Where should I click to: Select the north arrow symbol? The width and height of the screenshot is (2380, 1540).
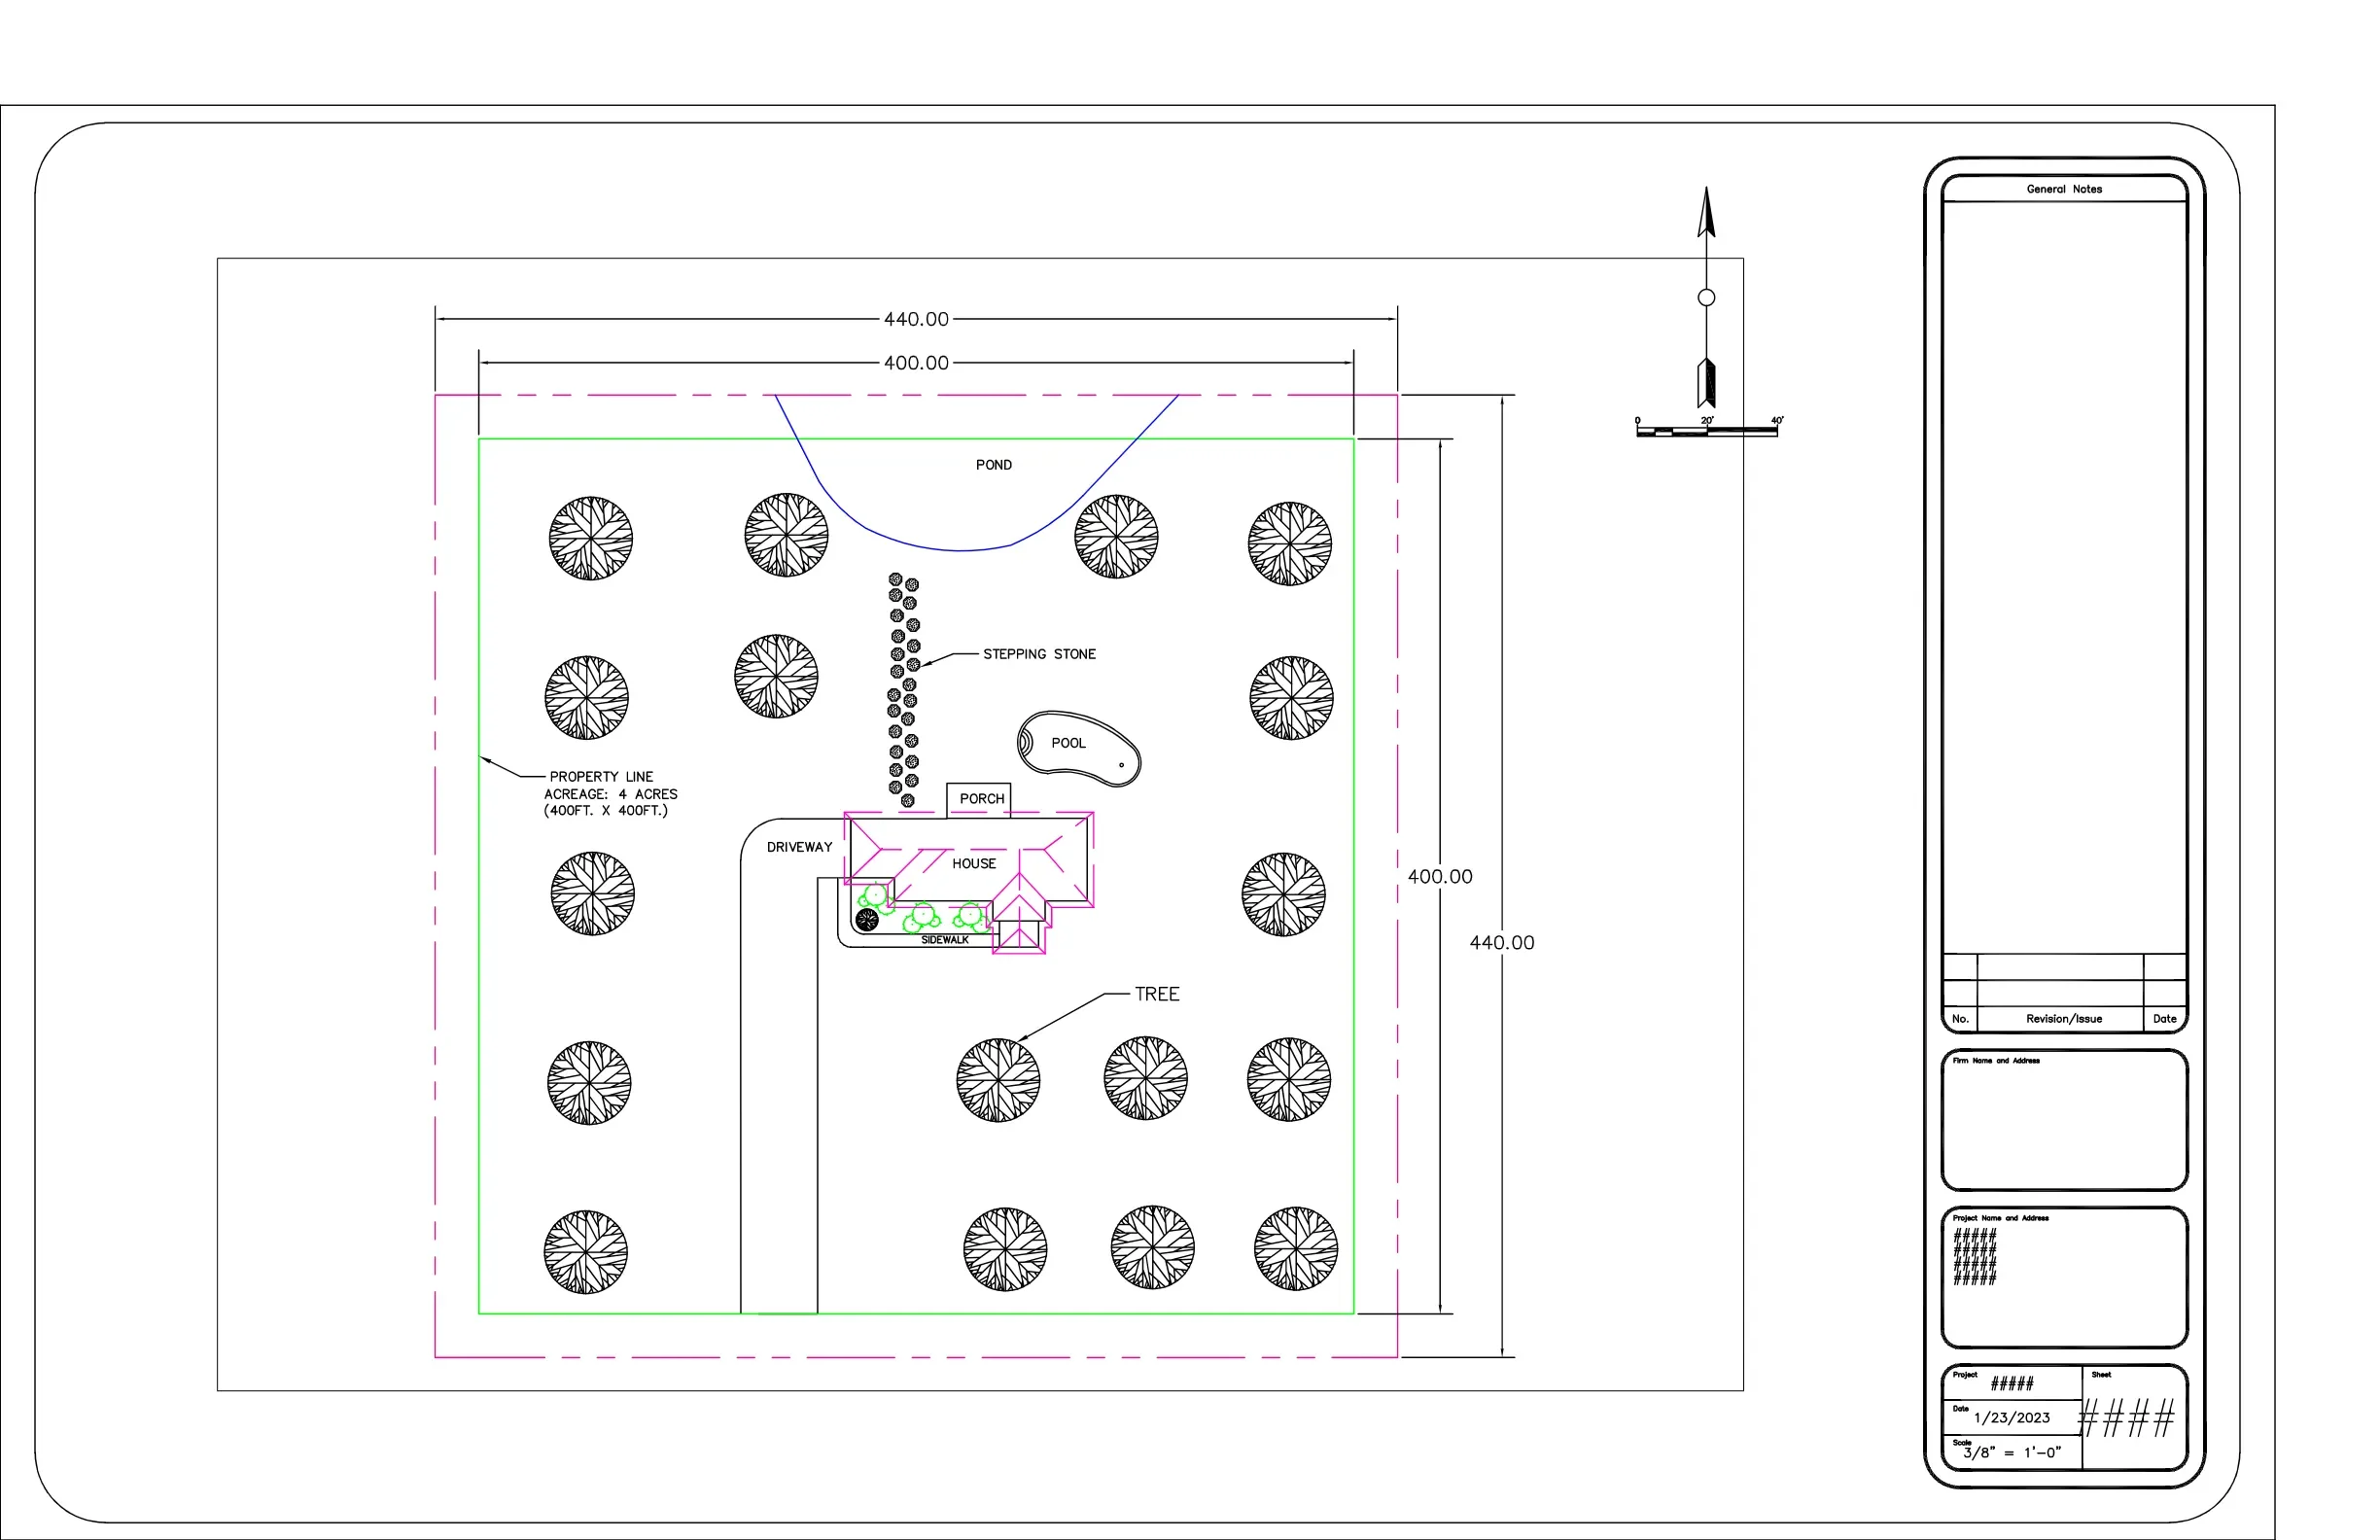[1706, 297]
